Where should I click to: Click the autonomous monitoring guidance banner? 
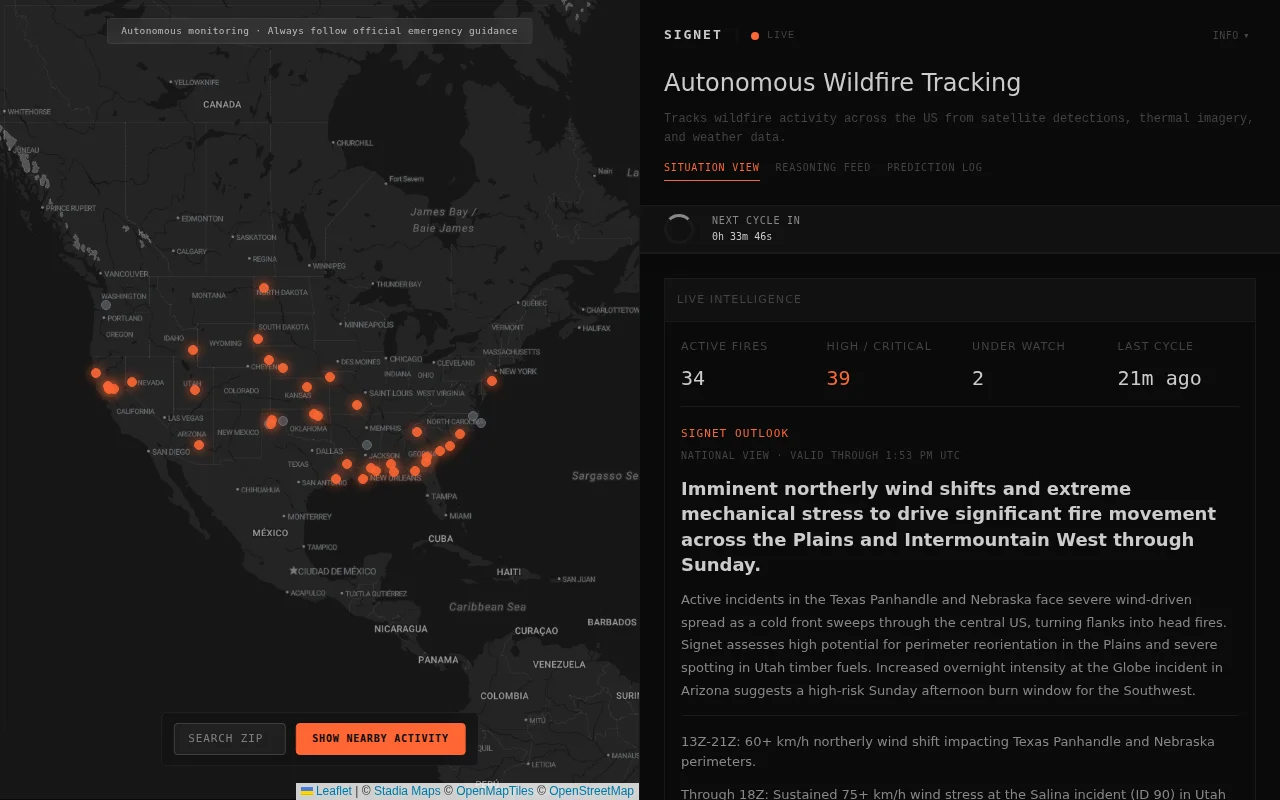point(320,31)
